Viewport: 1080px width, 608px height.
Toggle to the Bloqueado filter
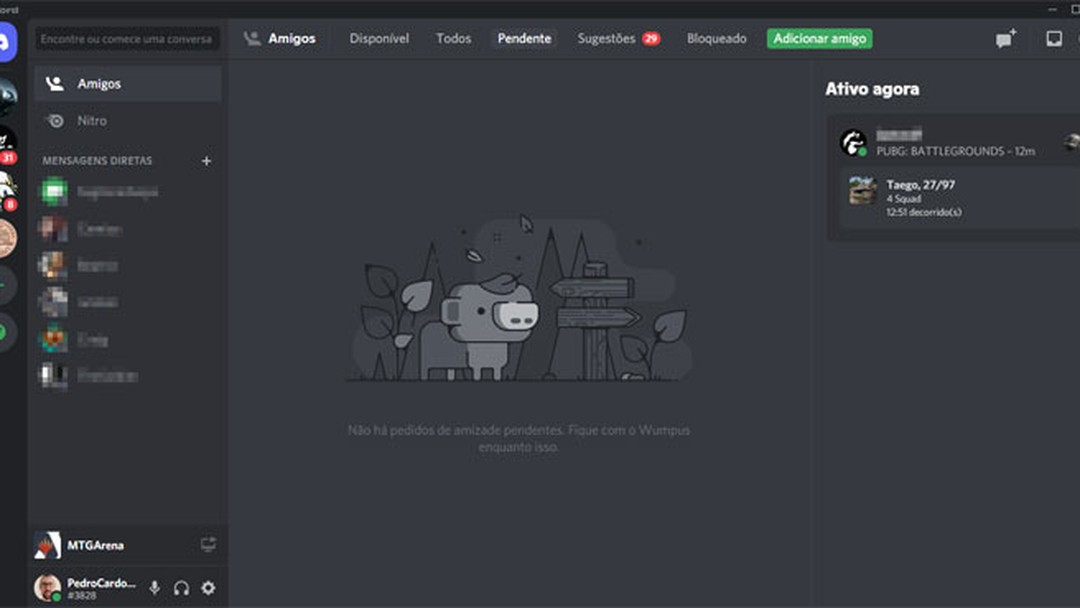pos(716,38)
